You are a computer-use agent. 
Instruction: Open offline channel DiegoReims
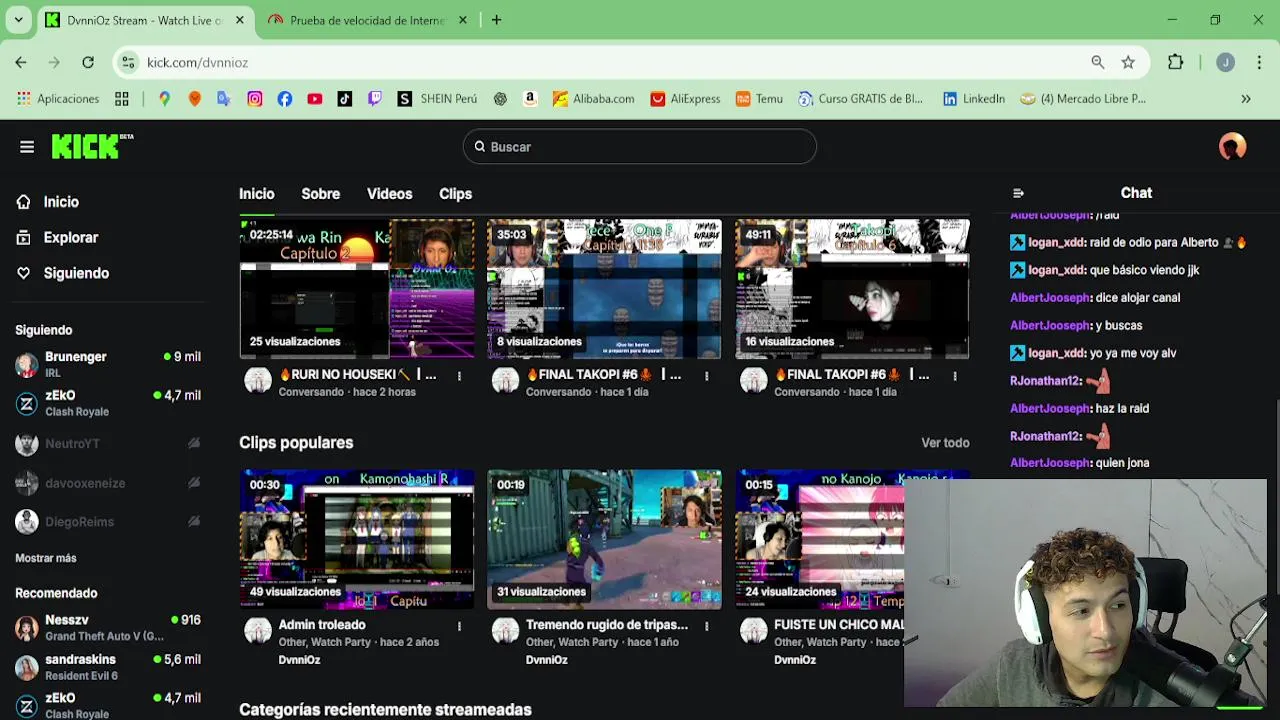108,522
